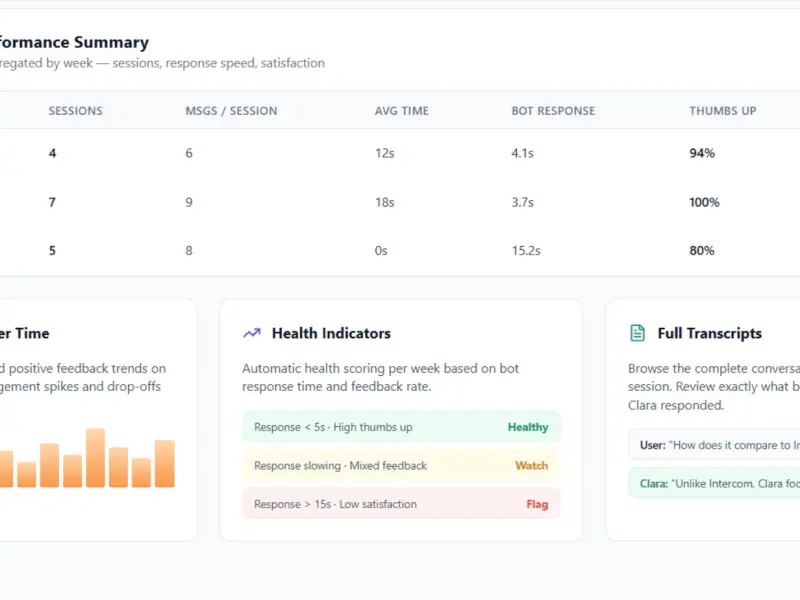Click the Health Indicators trend arrow icon
Viewport: 800px width, 600px height.
252,333
